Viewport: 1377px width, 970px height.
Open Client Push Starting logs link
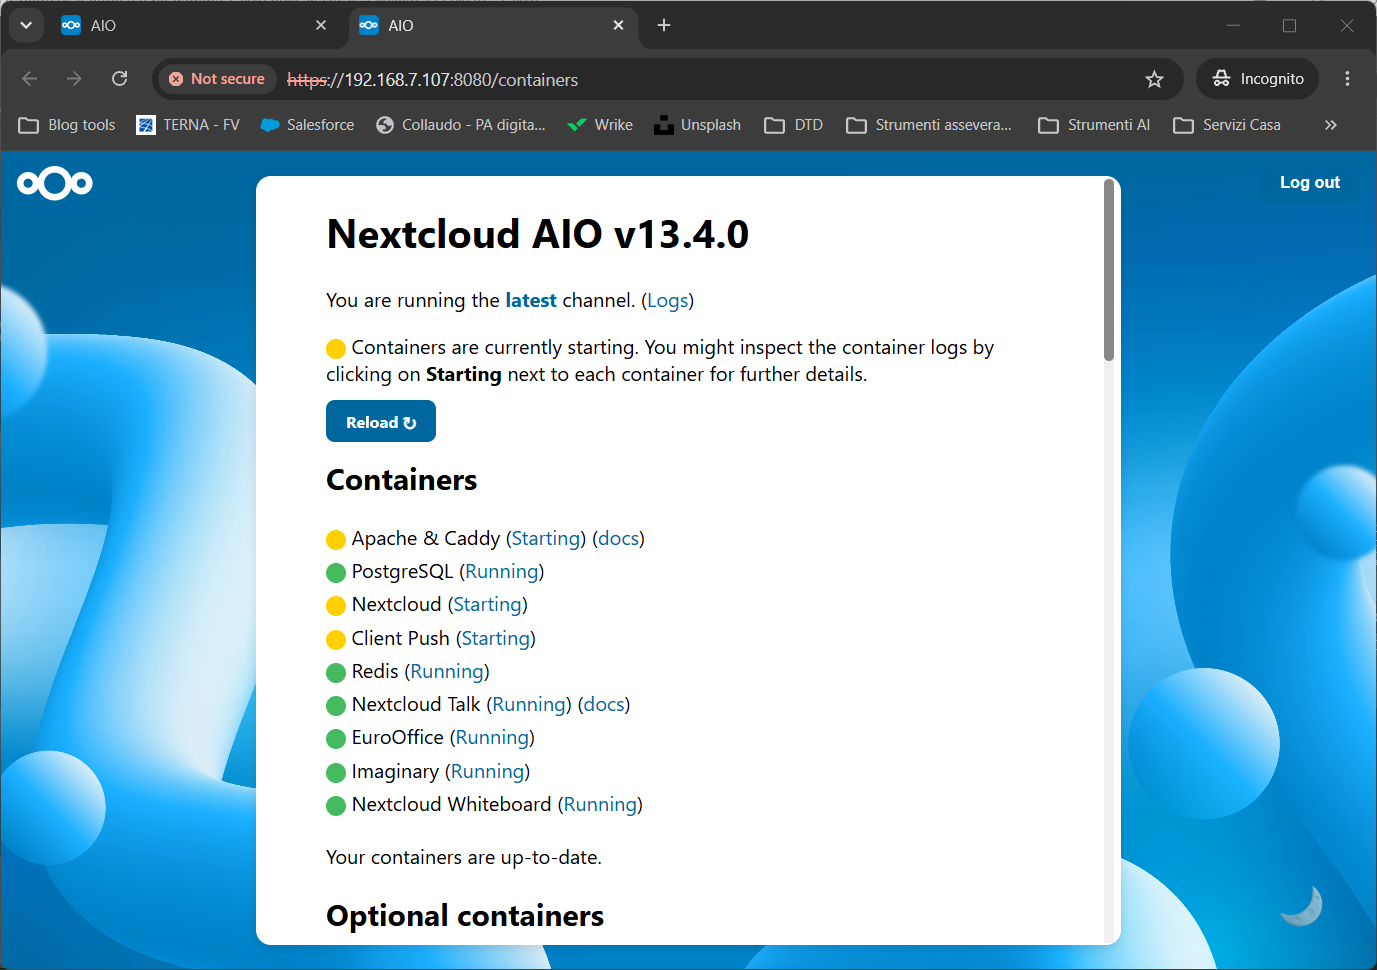point(496,638)
